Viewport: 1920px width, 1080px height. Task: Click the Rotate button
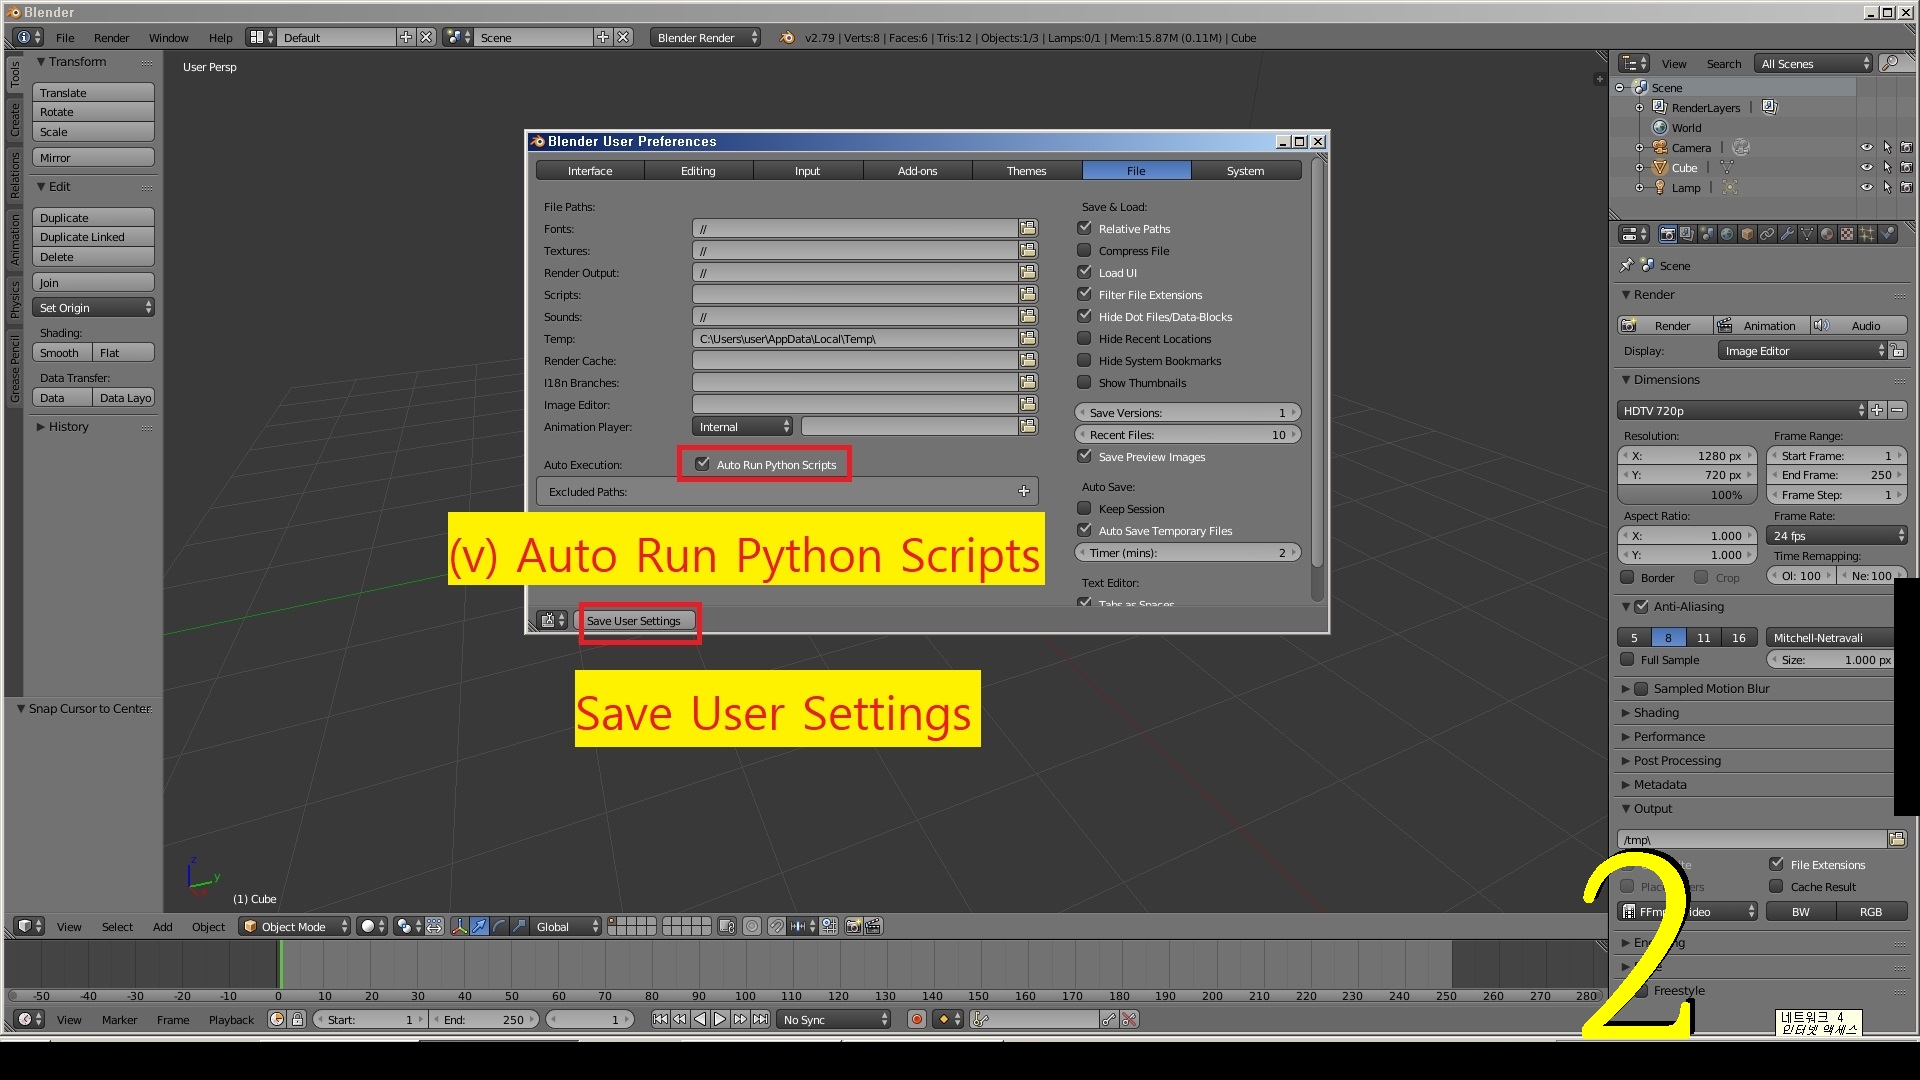[x=93, y=112]
